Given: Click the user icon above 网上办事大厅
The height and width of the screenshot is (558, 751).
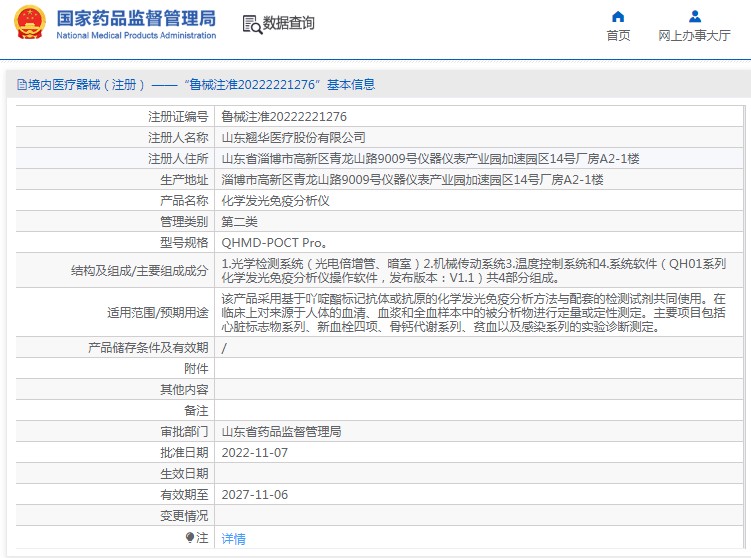Looking at the screenshot, I should (x=694, y=16).
